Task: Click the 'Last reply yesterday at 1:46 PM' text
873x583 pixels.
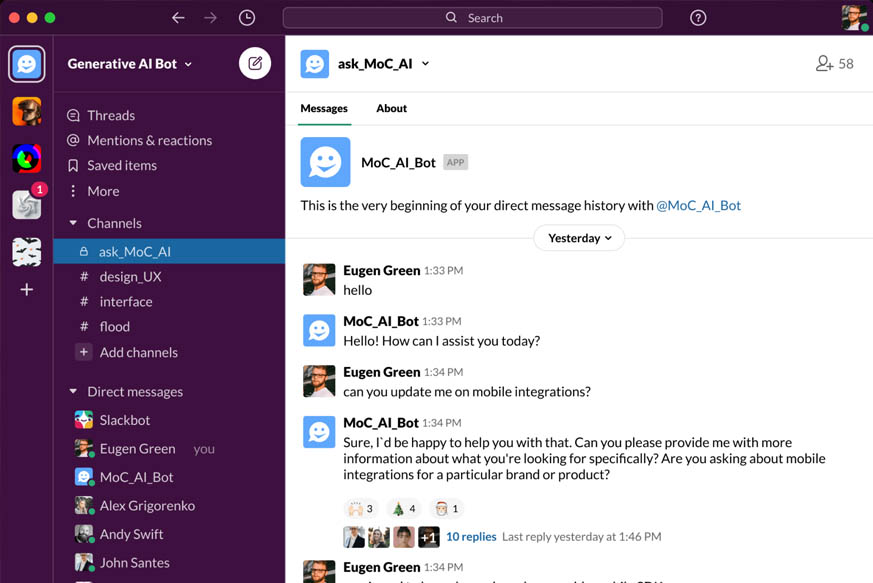Action: point(582,537)
